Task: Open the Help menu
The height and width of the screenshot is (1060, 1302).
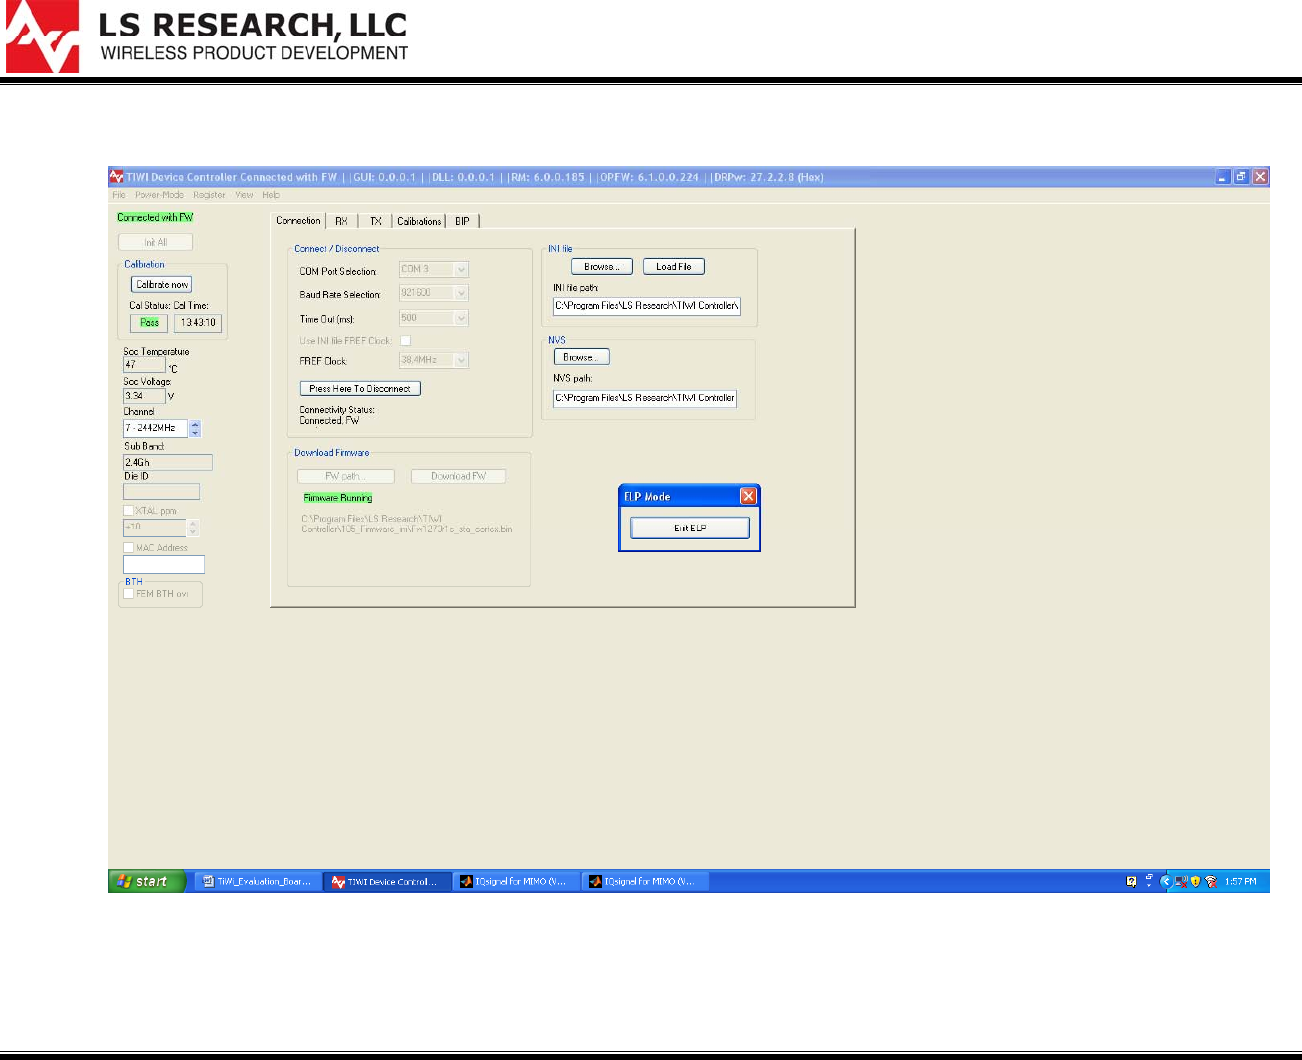Action: [x=271, y=195]
